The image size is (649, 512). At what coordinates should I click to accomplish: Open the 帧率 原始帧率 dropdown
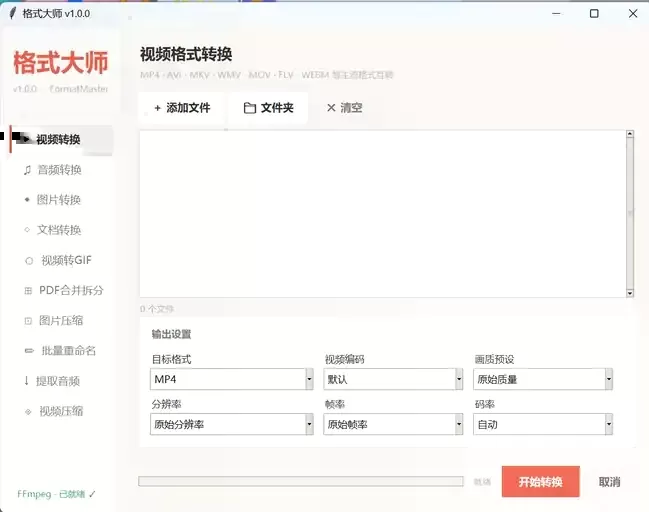393,424
